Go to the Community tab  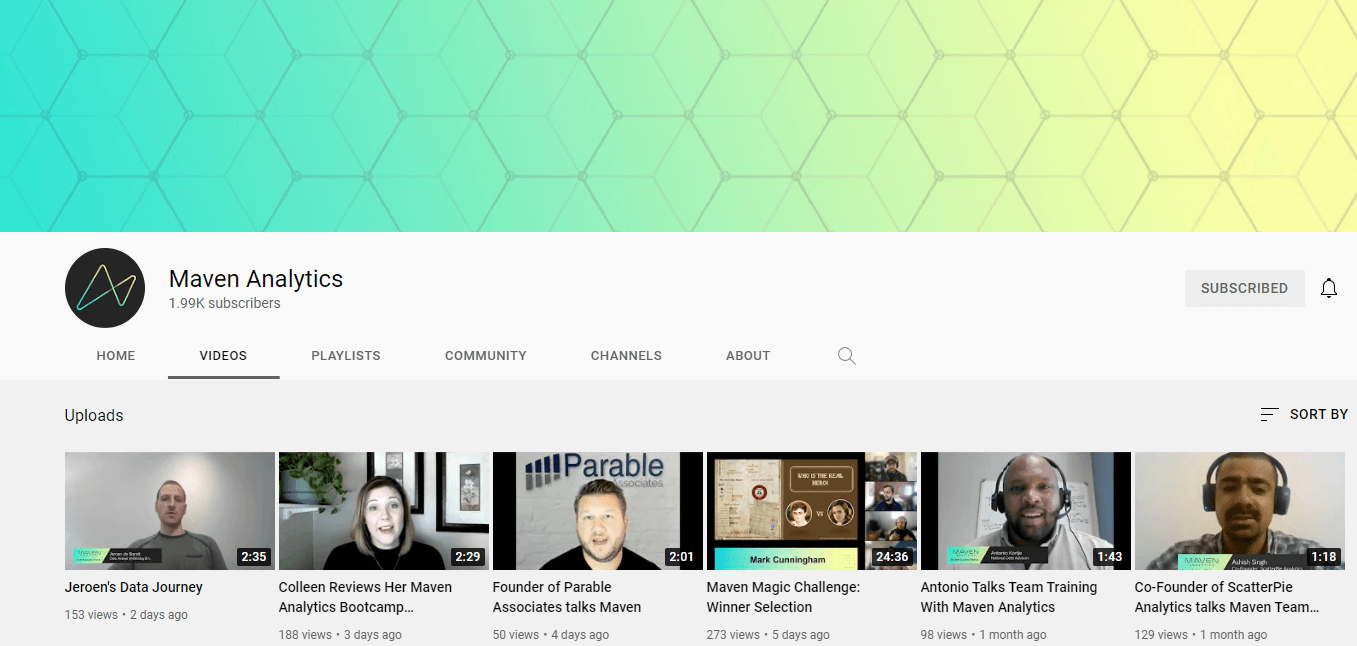coord(486,356)
